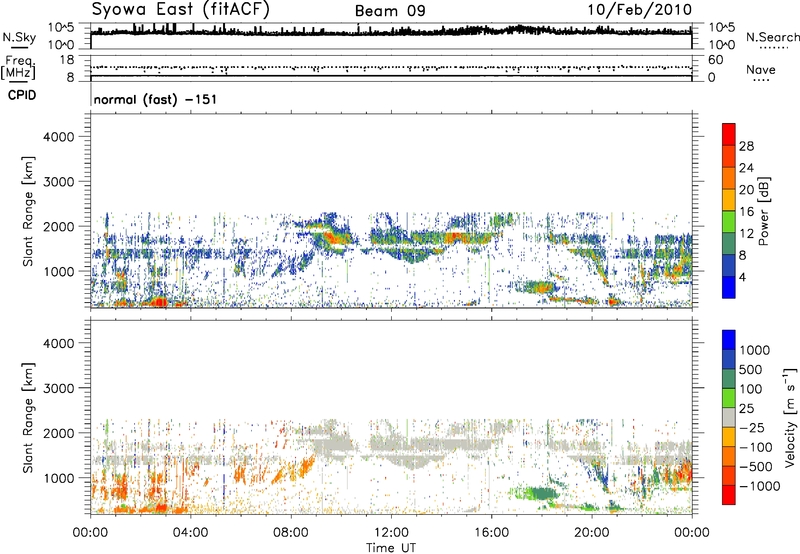This screenshot has width=800, height=554.
Task: Click the '18' frequency axis label
Action: (x=67, y=60)
